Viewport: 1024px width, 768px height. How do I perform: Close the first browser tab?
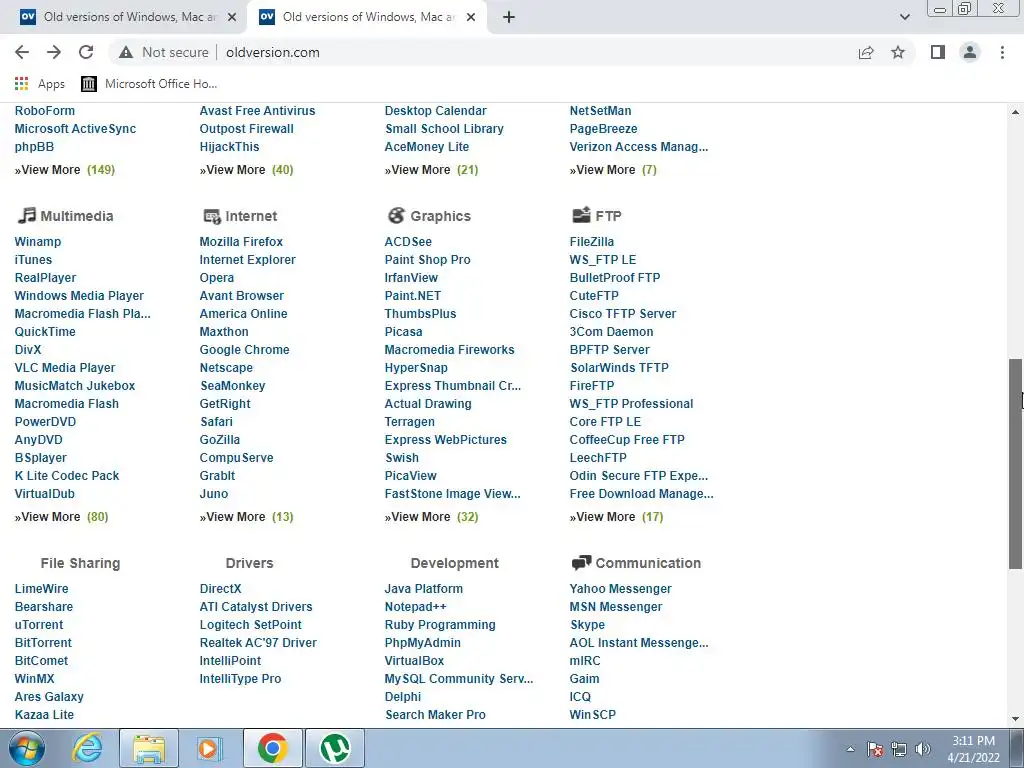pyautogui.click(x=232, y=18)
